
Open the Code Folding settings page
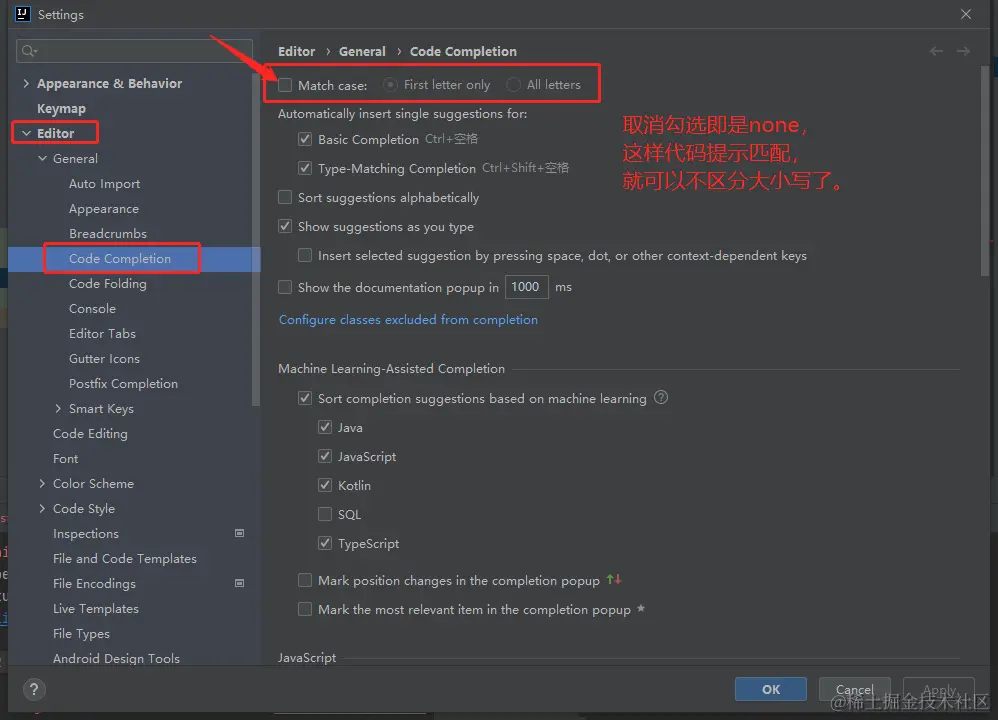point(107,284)
